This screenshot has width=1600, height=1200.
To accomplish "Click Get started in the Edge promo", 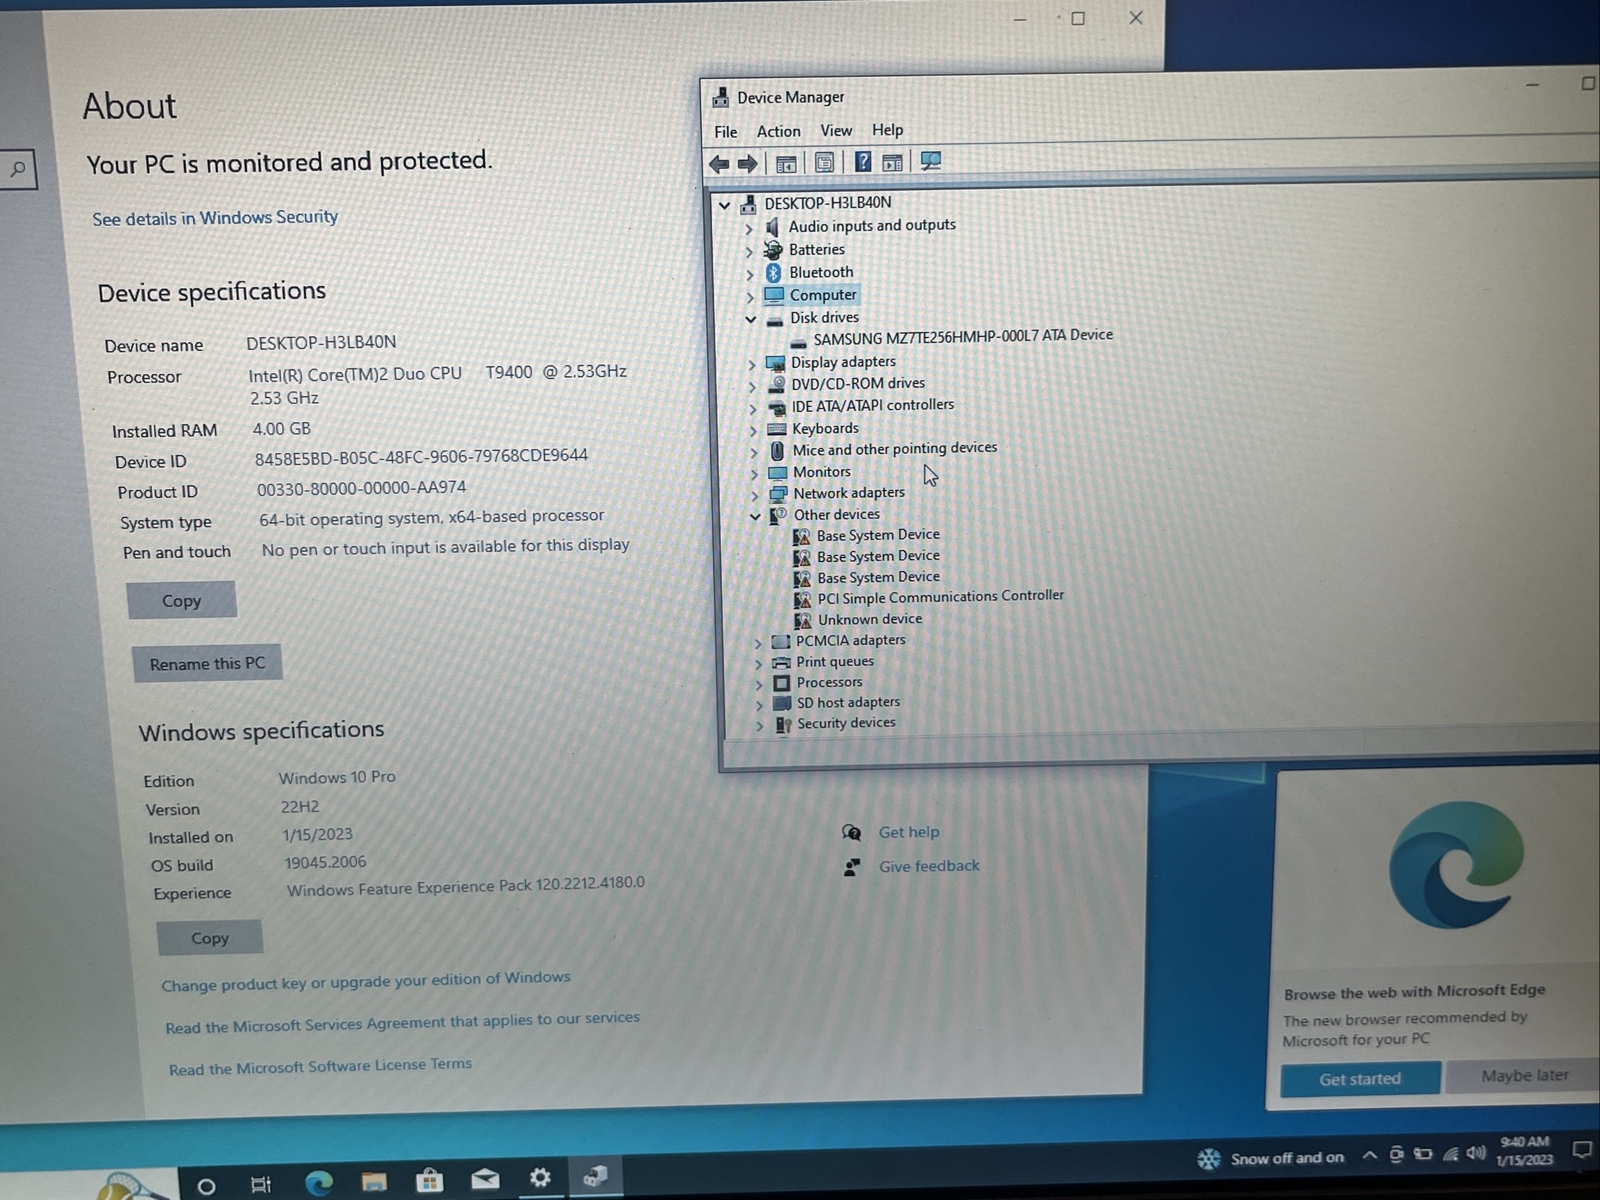I will point(1360,1079).
